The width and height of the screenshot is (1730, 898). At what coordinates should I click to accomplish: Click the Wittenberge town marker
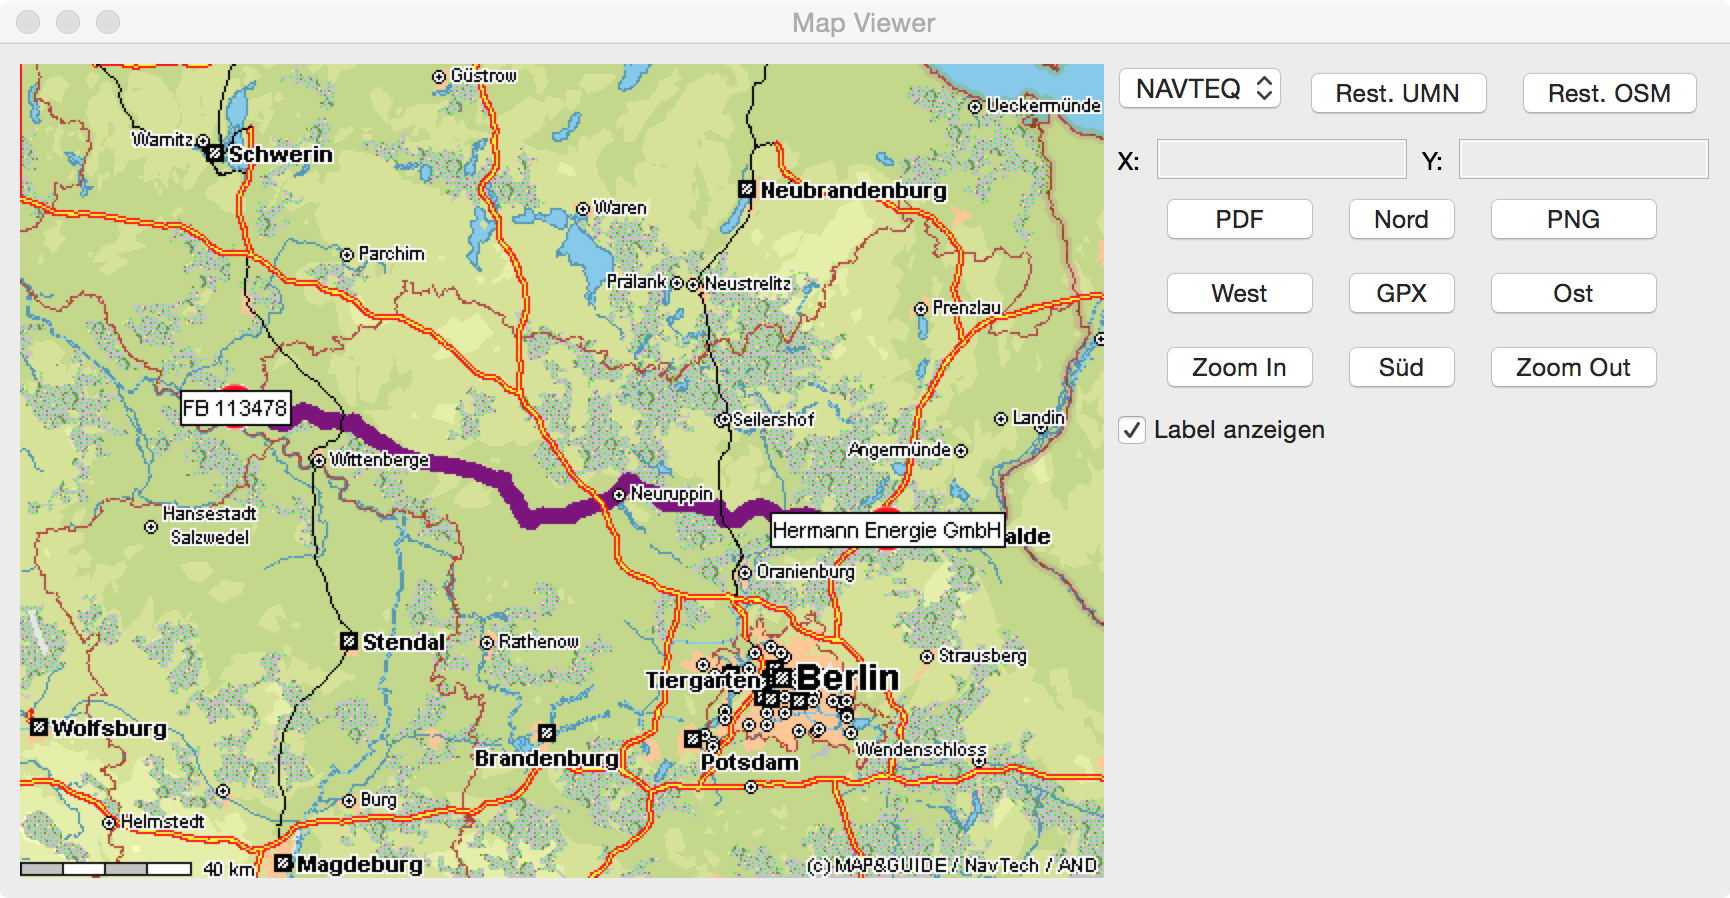click(x=318, y=460)
